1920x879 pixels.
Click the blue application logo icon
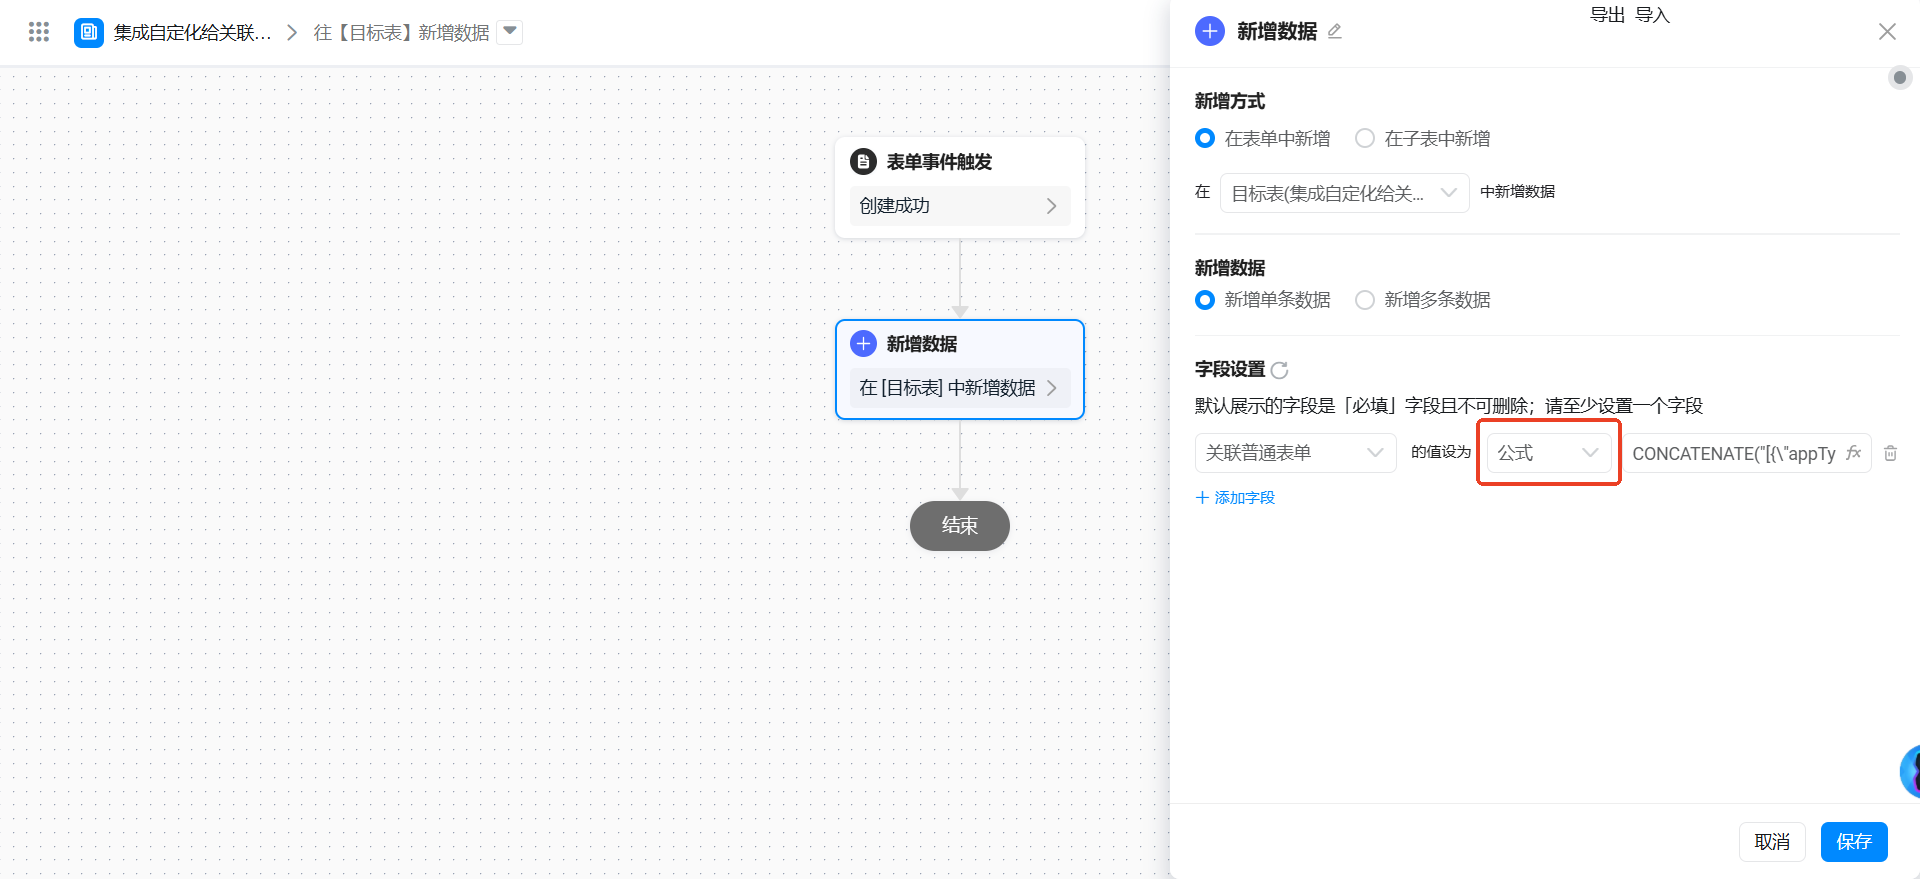(x=89, y=32)
